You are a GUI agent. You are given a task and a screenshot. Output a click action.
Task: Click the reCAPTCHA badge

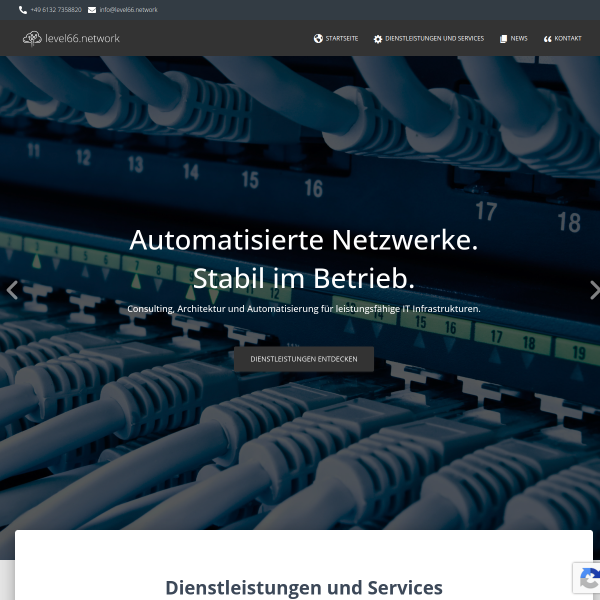point(587,579)
